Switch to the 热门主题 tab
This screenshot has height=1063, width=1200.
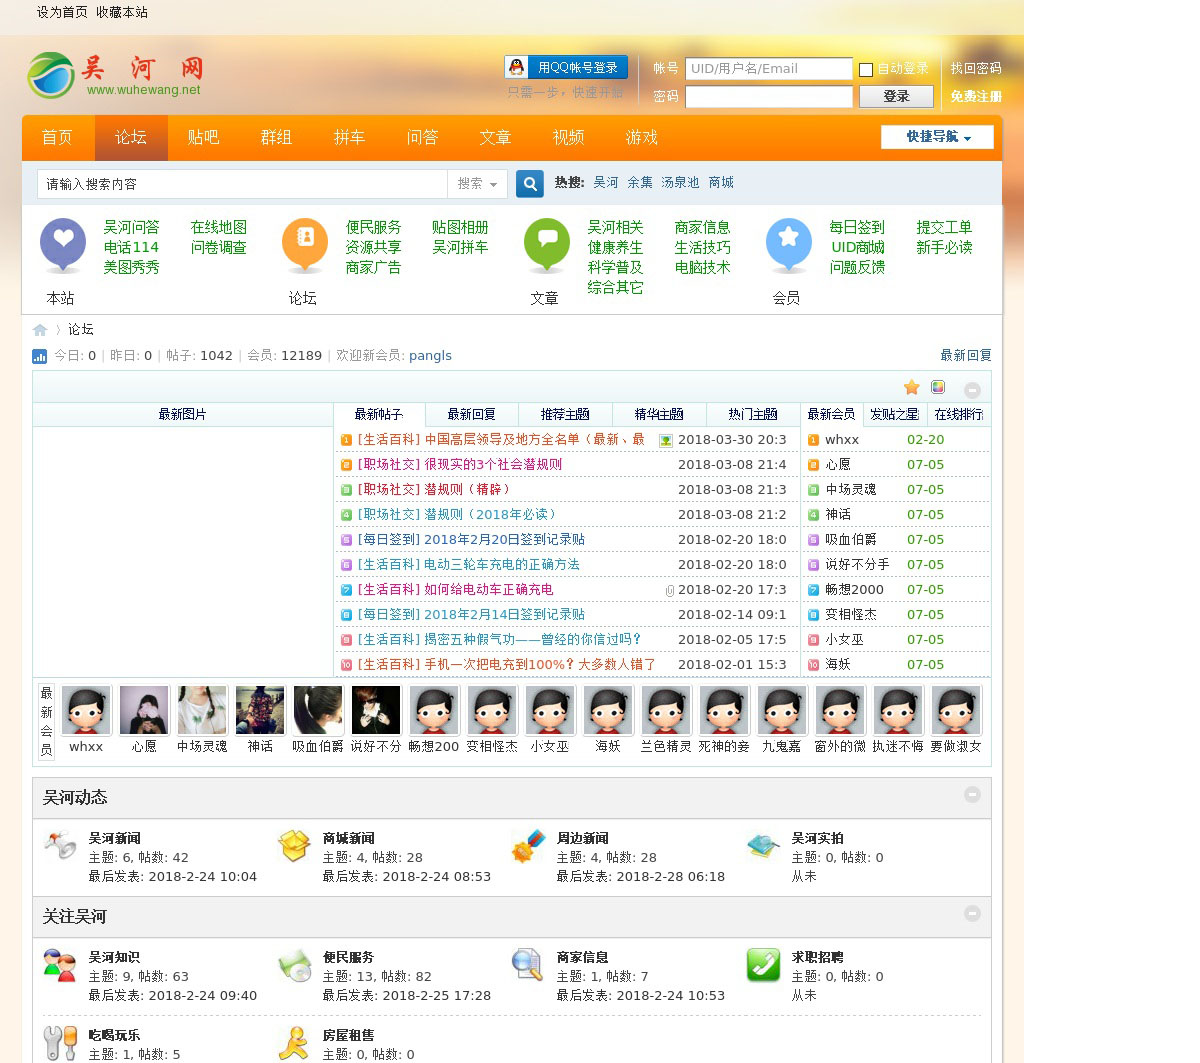[x=752, y=414]
